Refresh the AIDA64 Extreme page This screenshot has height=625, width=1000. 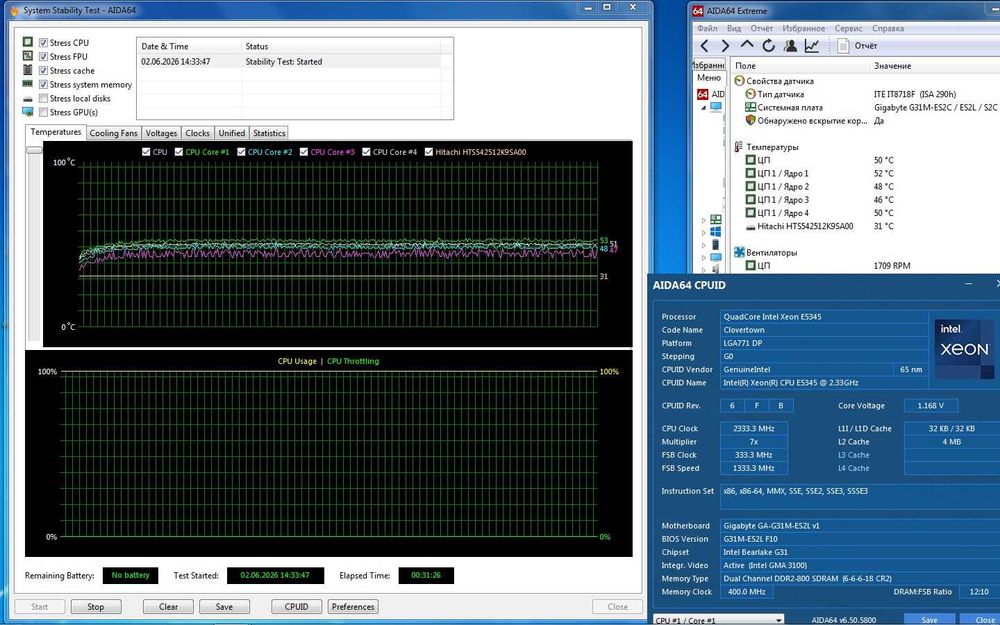[768, 46]
